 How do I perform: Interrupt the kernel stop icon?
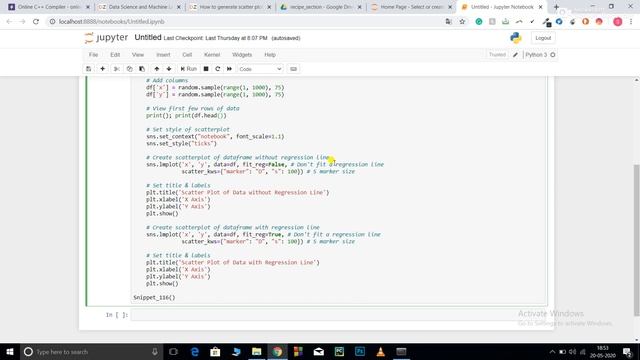[206, 69]
